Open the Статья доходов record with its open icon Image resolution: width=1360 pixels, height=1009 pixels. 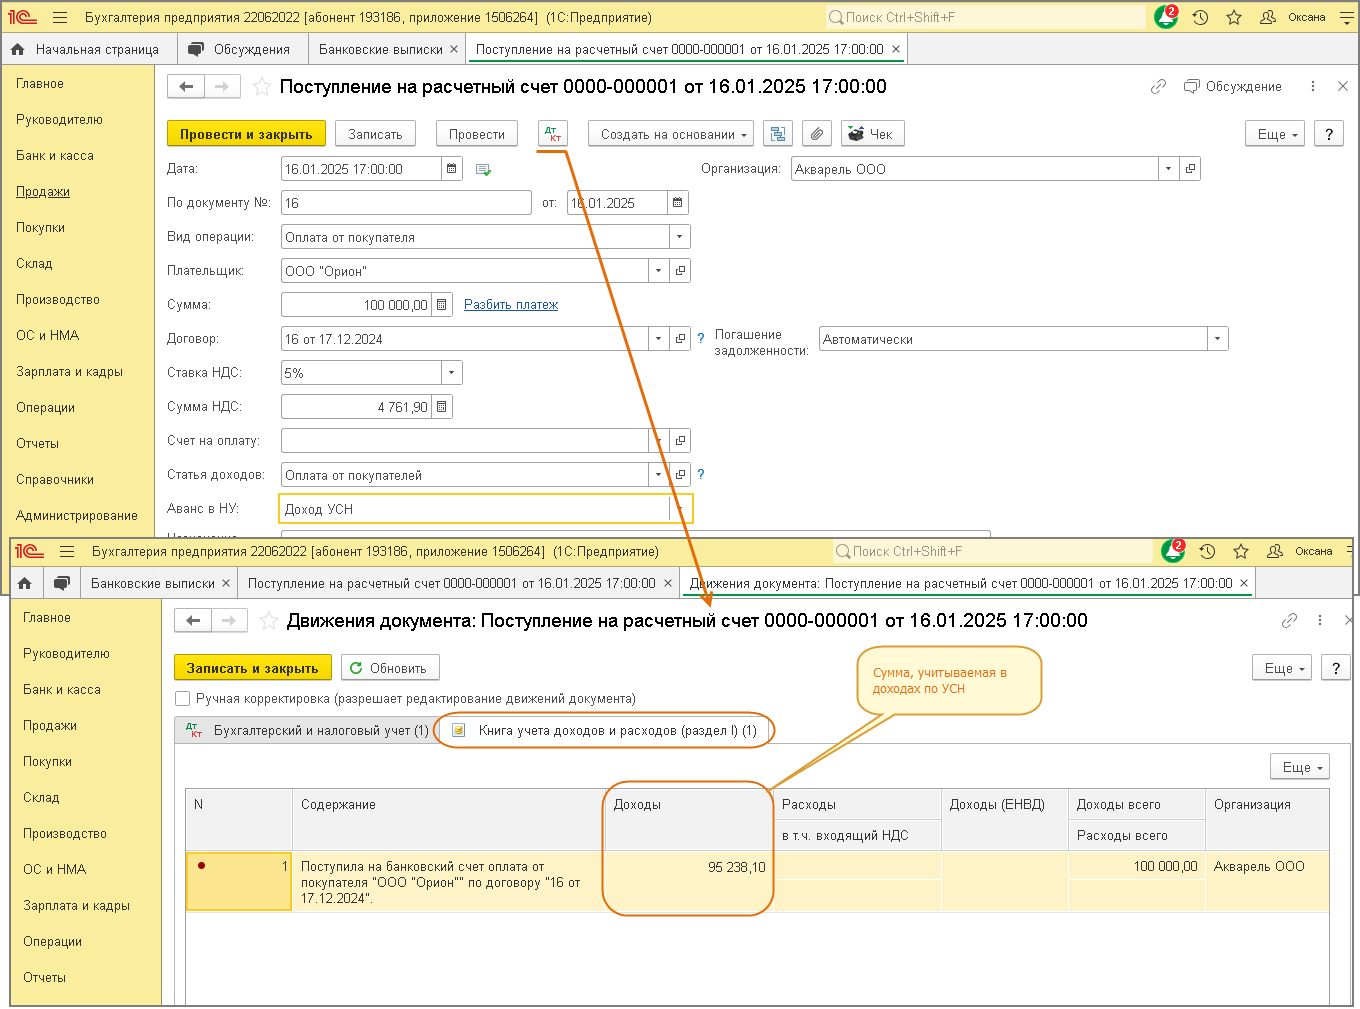tap(680, 475)
